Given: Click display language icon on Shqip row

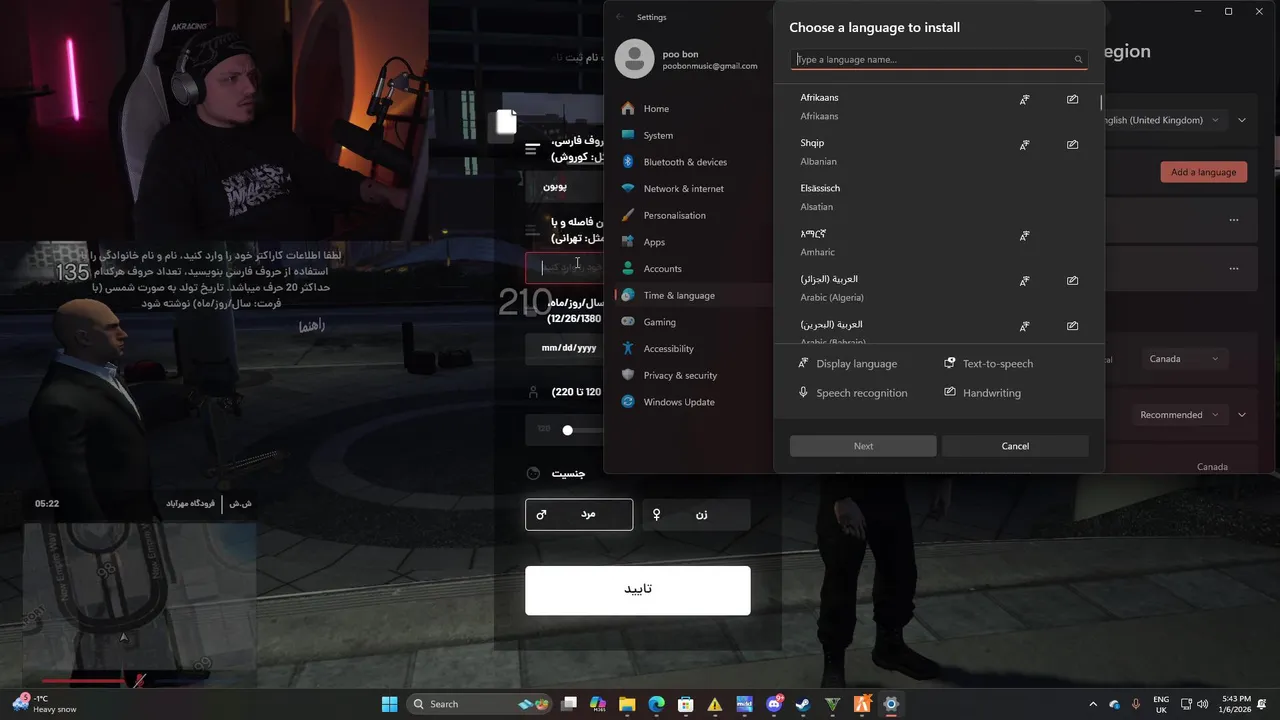Looking at the screenshot, I should coord(1024,145).
